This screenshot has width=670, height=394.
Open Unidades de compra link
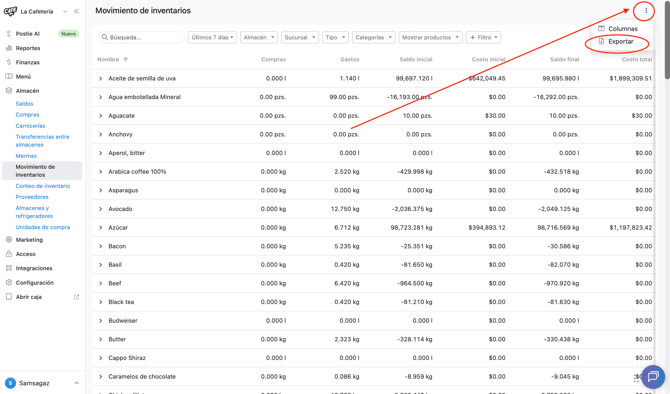tap(43, 227)
